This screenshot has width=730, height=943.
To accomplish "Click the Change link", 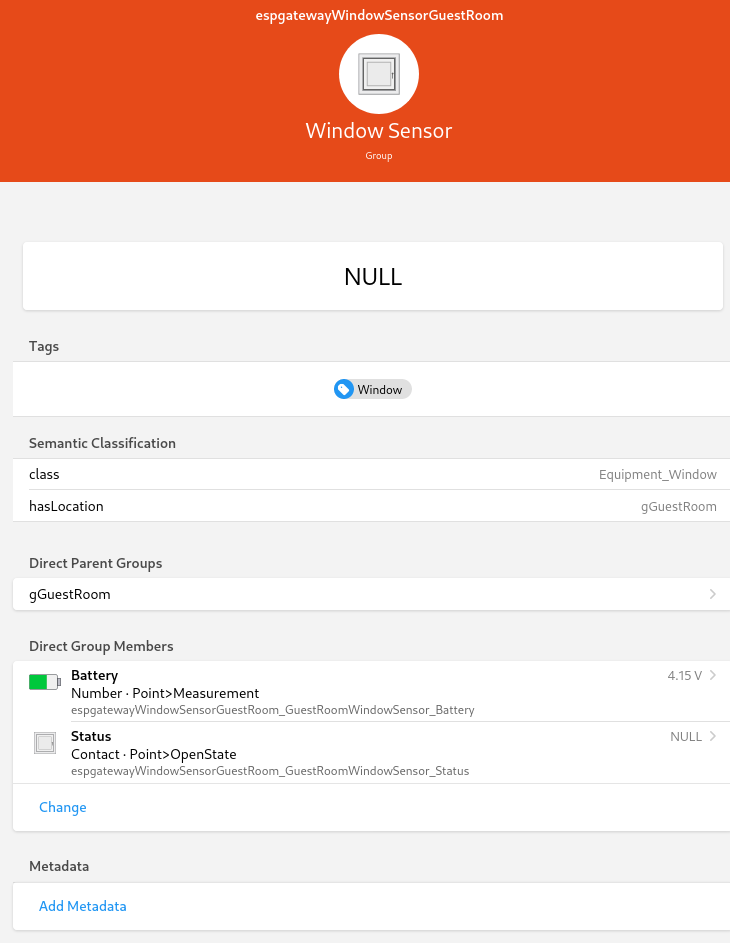I will (63, 807).
